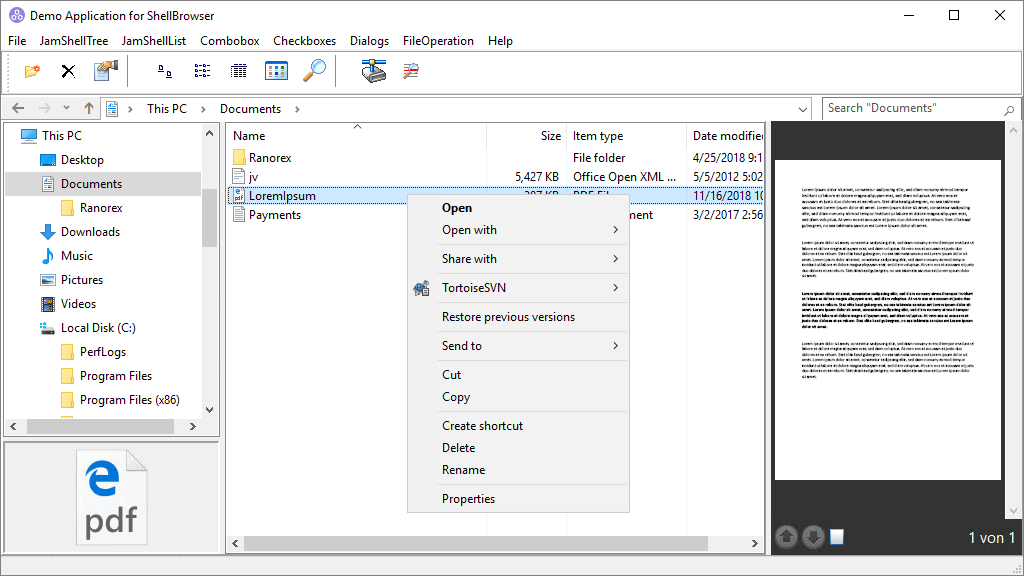Click the properties toolbar icon
This screenshot has height=576, width=1024.
click(105, 71)
